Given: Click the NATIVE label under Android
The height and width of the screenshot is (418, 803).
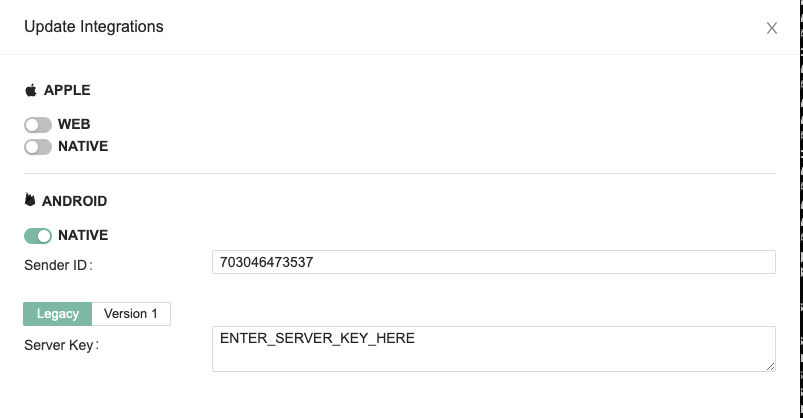Looking at the screenshot, I should [83, 236].
